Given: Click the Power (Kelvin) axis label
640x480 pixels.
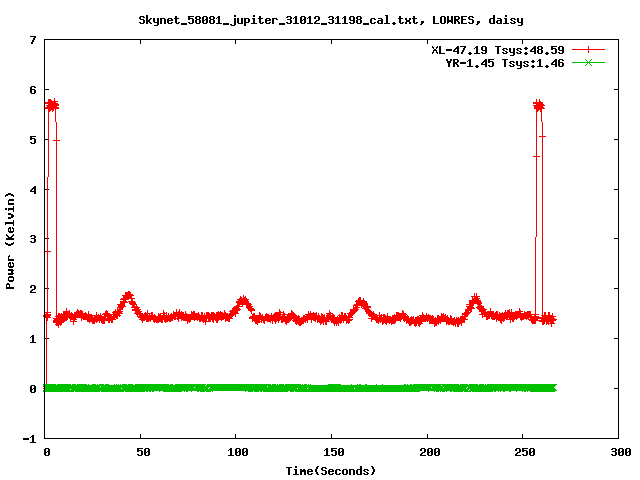Looking at the screenshot, I should click(10, 241).
